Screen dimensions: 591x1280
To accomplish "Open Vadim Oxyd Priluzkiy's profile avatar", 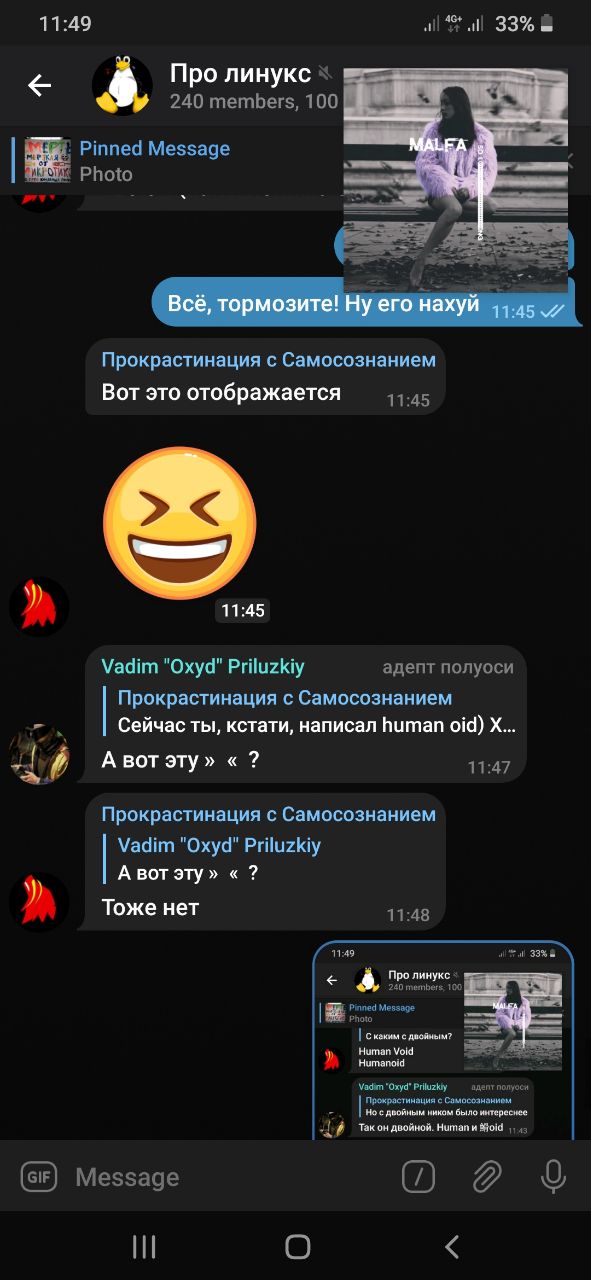I will pos(39,754).
